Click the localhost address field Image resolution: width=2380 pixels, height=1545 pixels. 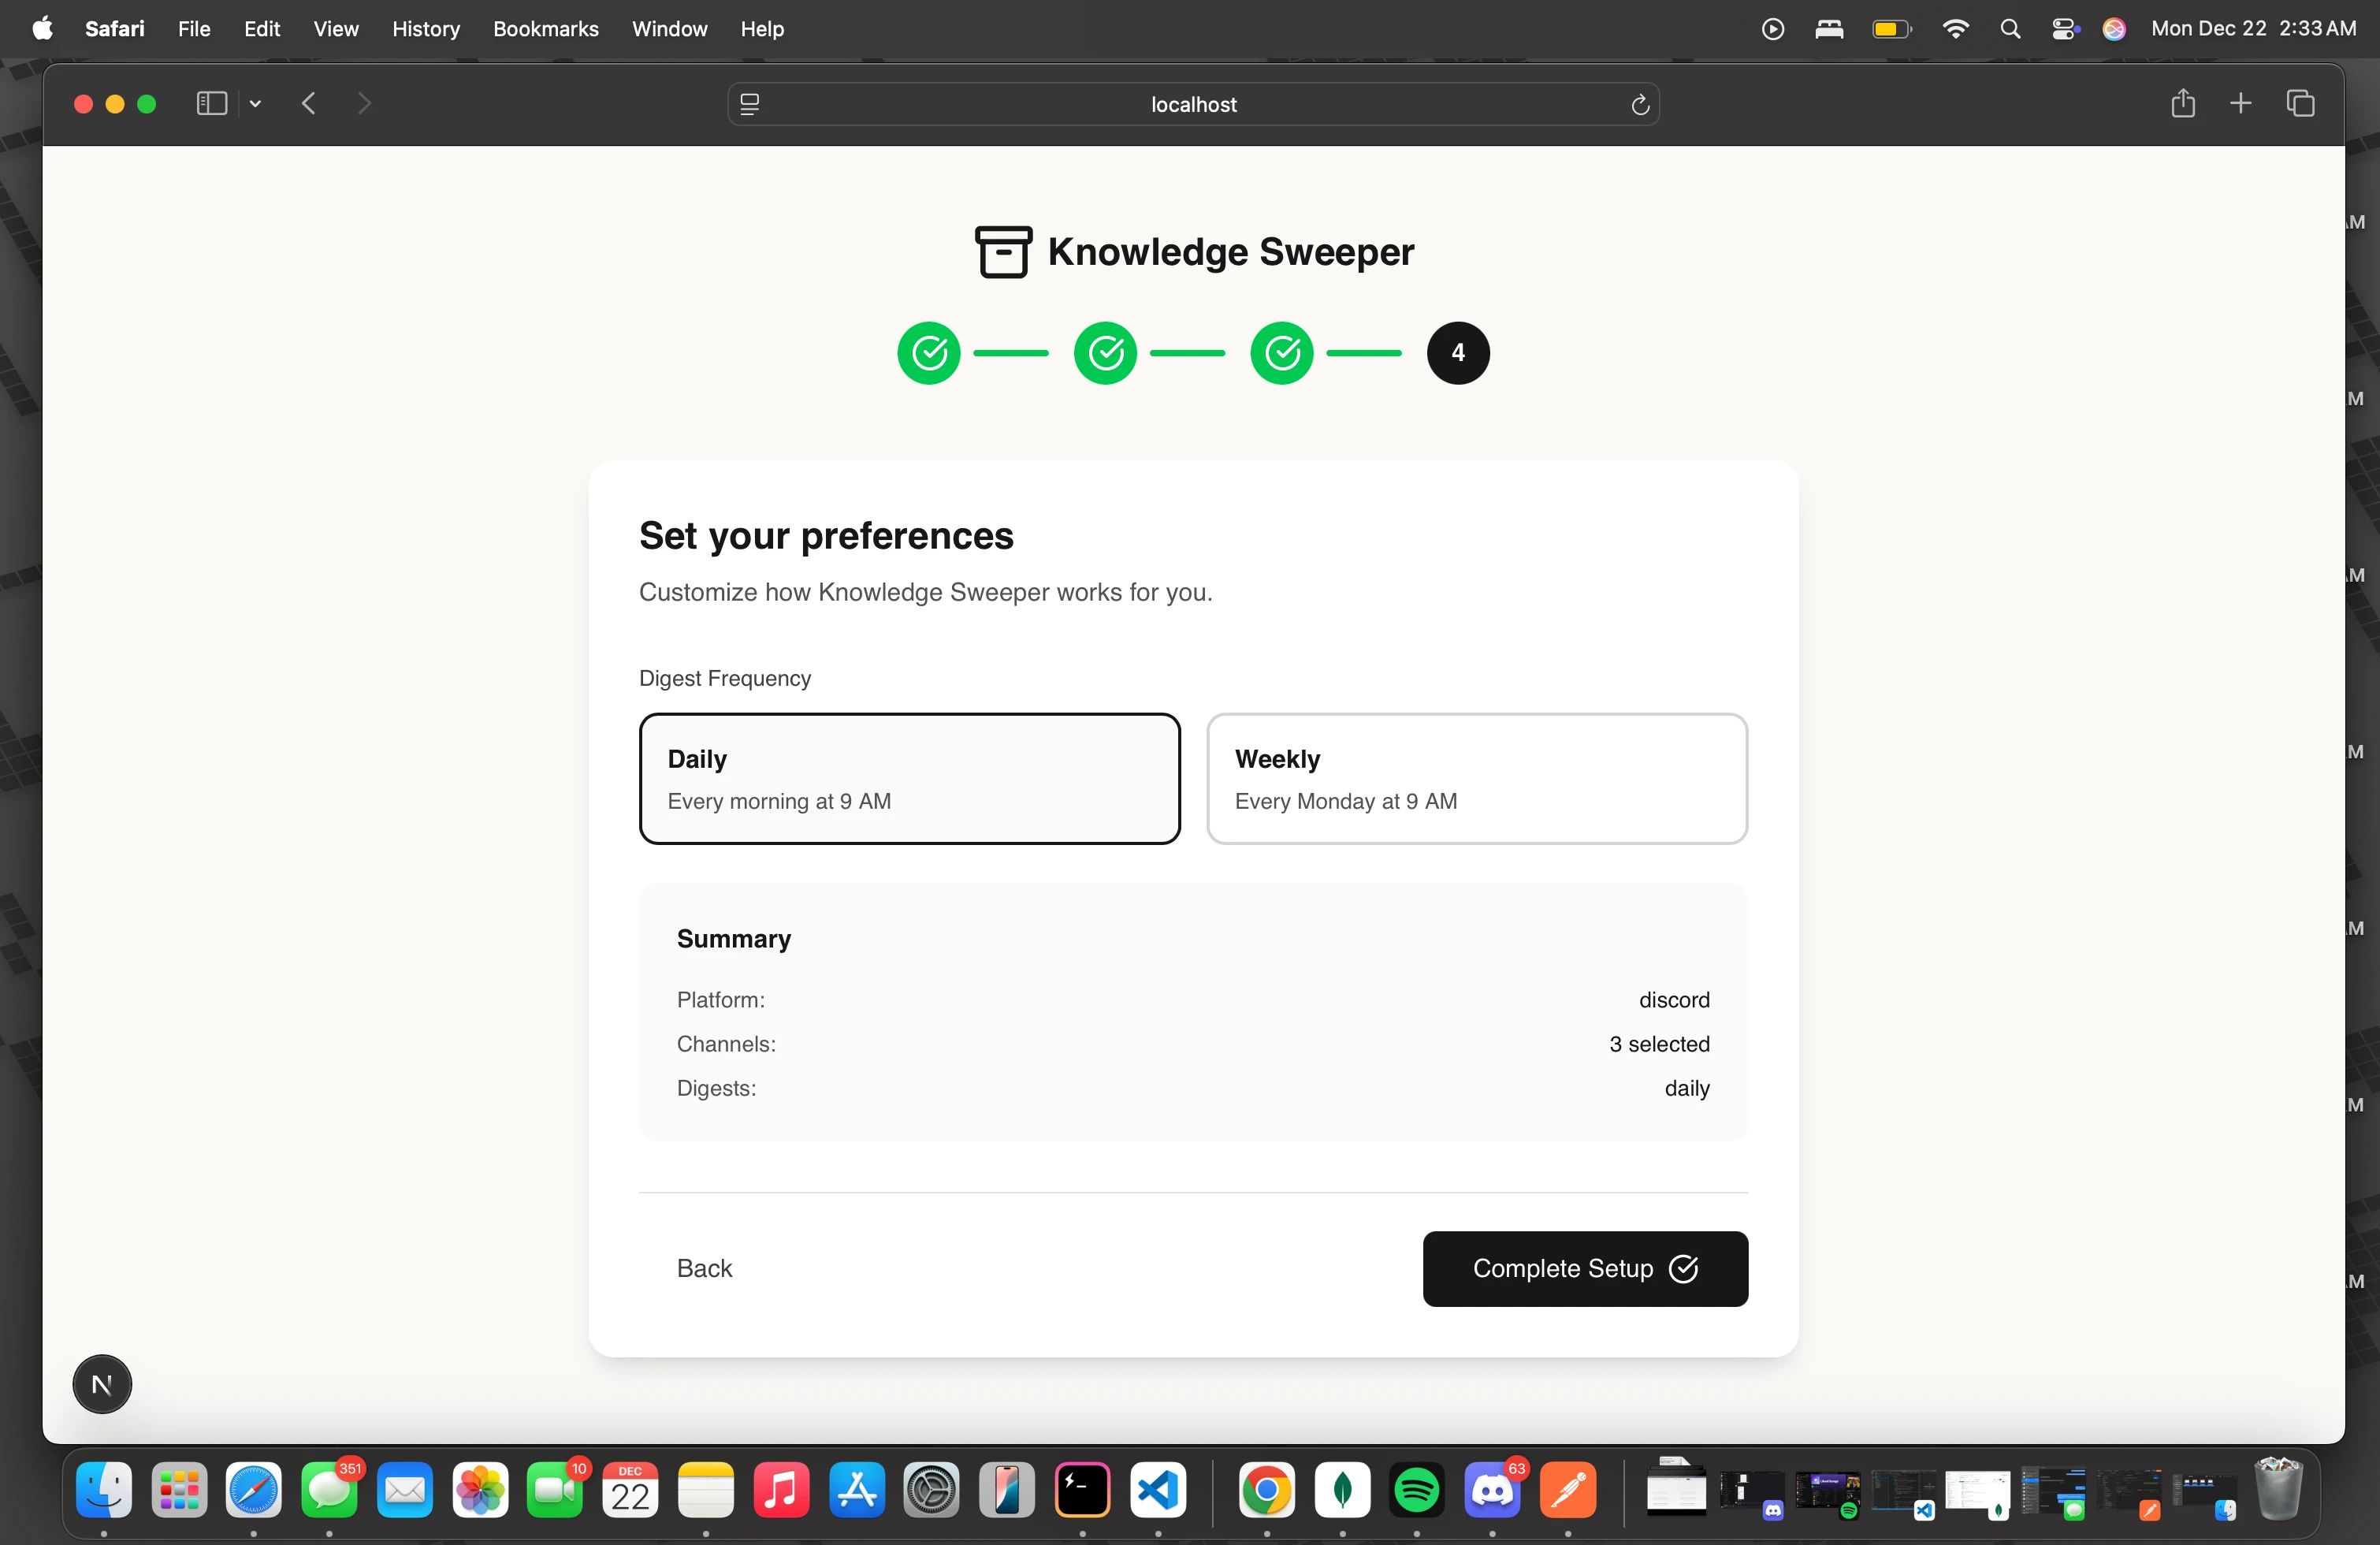1192,105
